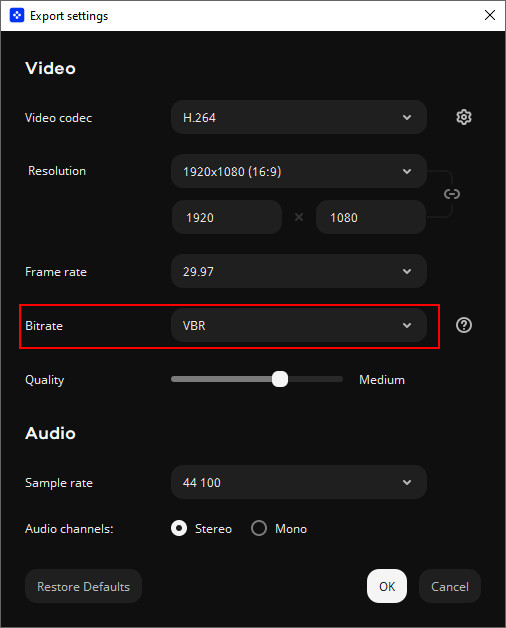506x628 pixels.
Task: Expand the Bitrate VBR dropdown
Action: (298, 325)
